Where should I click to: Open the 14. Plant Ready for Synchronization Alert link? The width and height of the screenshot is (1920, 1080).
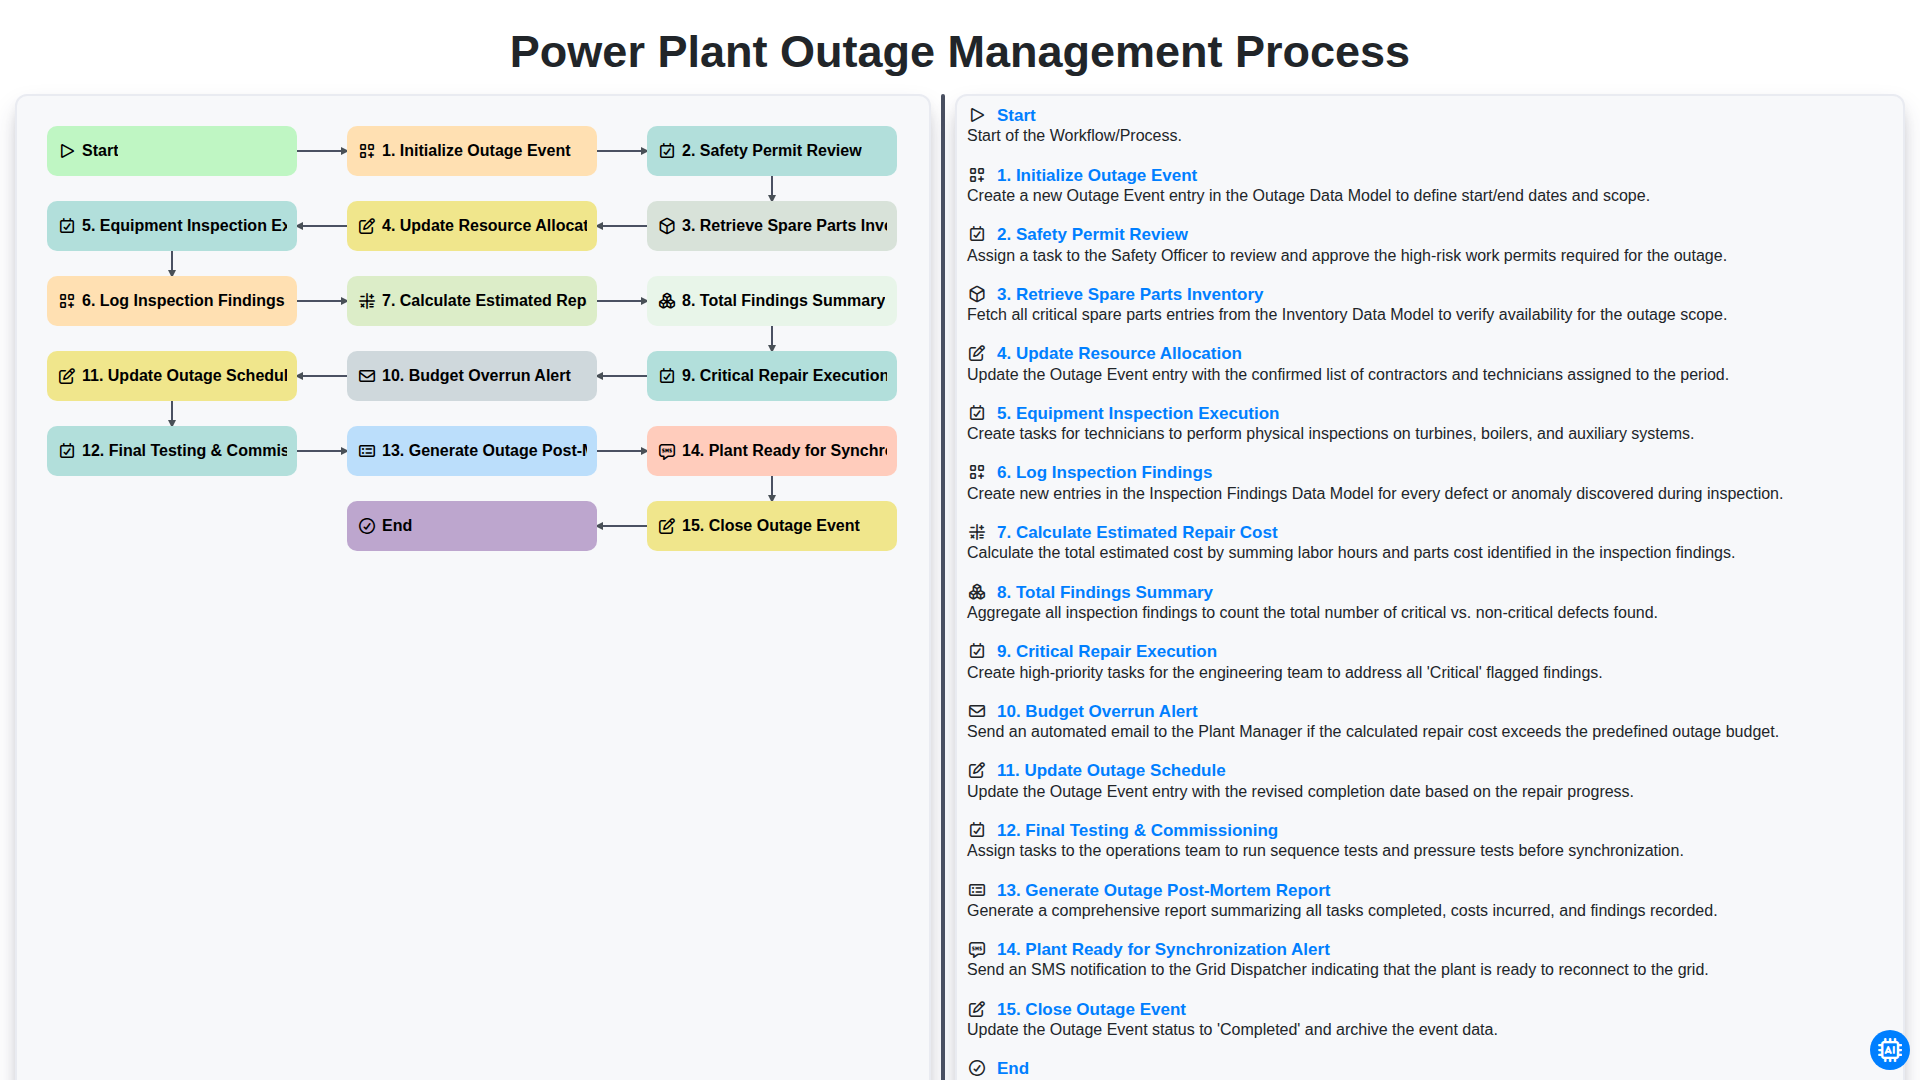tap(1163, 949)
